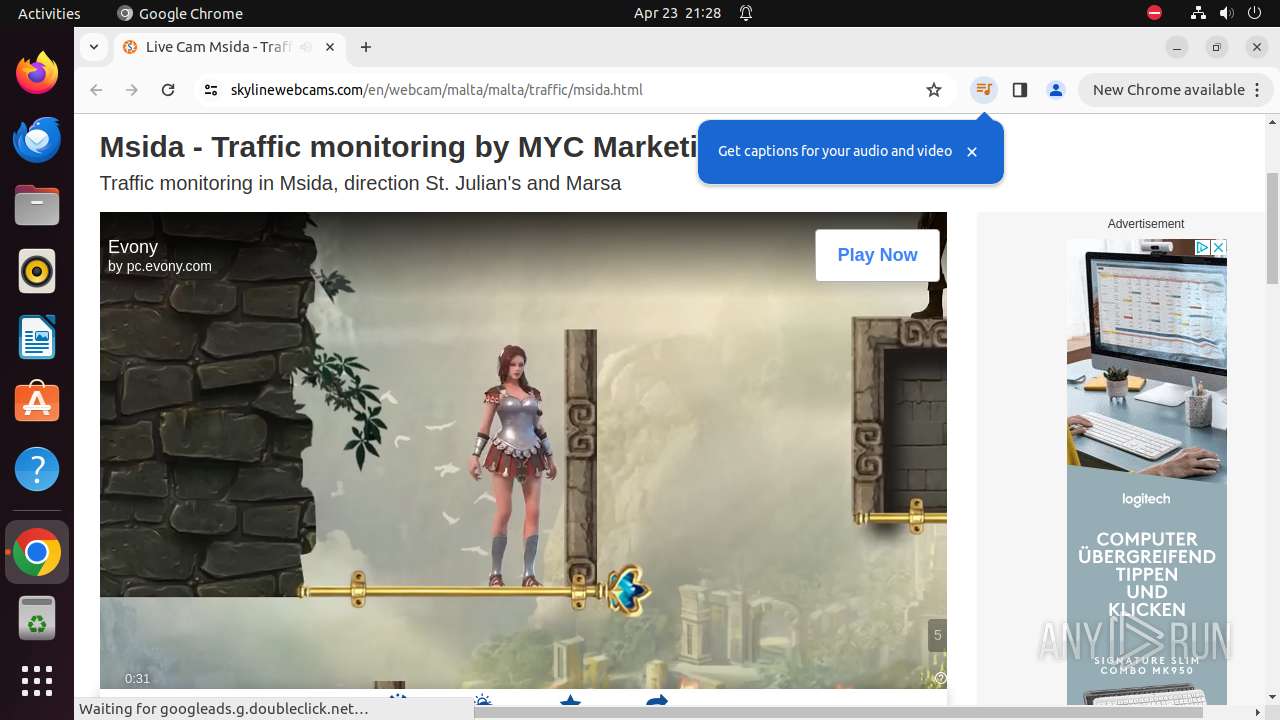
Task: Click AdChoices icon on Logitech ad
Action: point(1204,247)
